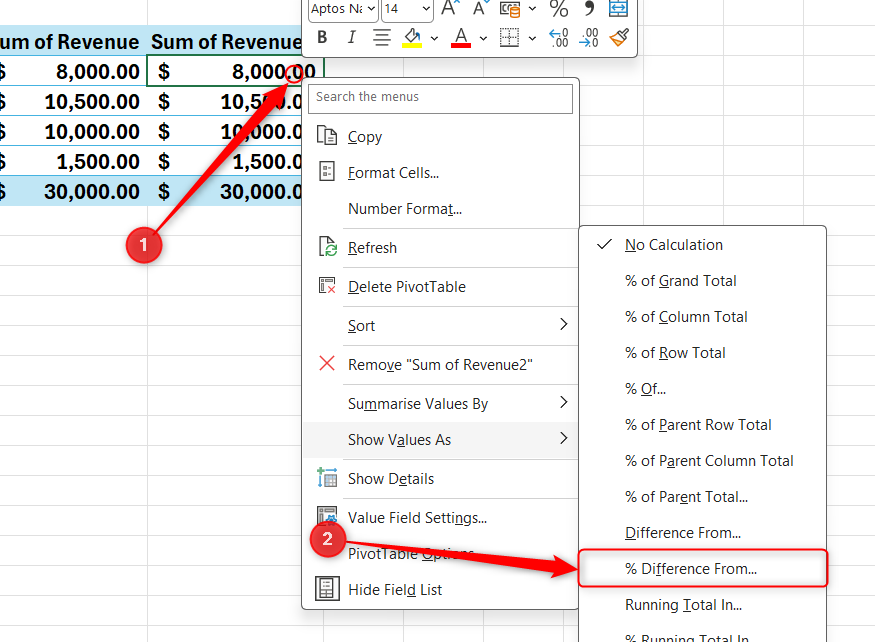Toggle italic in mini toolbar
This screenshot has height=642, width=875.
click(x=351, y=37)
